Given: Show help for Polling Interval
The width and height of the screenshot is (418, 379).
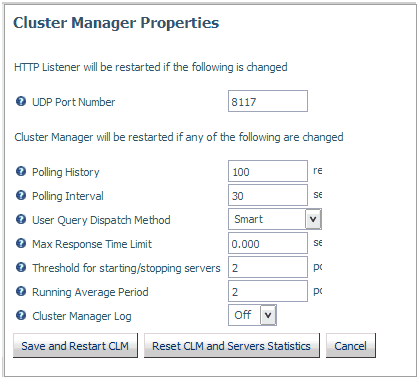Looking at the screenshot, I should point(21,195).
